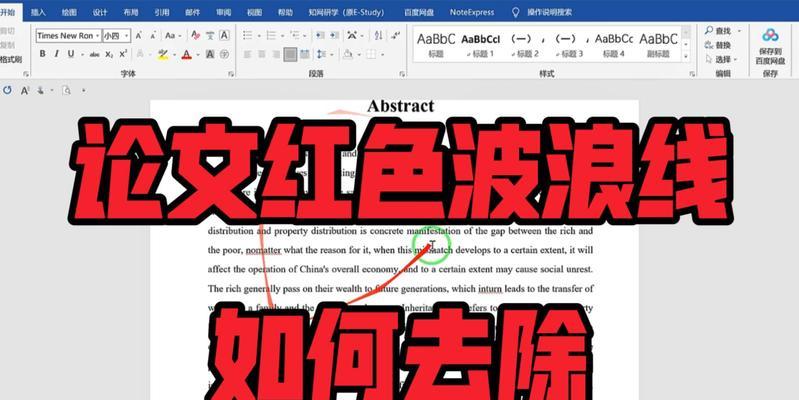The image size is (799, 400).
Task: Open underline style dropdown arrow
Action: (x=82, y=55)
